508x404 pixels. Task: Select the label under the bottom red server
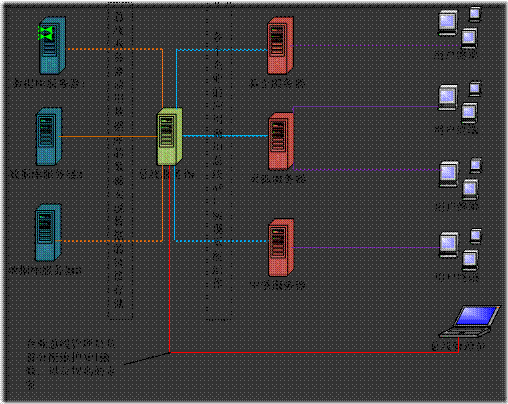coord(278,285)
